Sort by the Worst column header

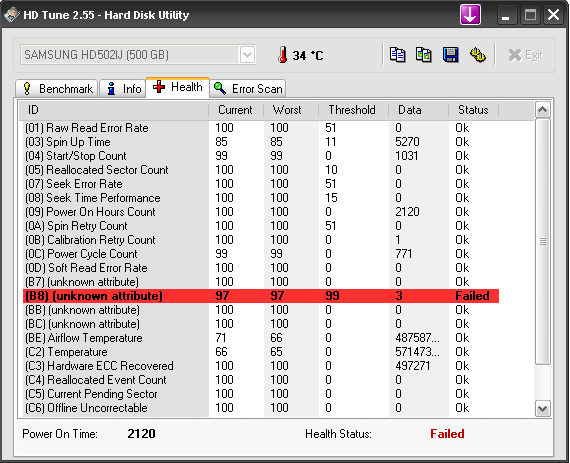pyautogui.click(x=291, y=110)
